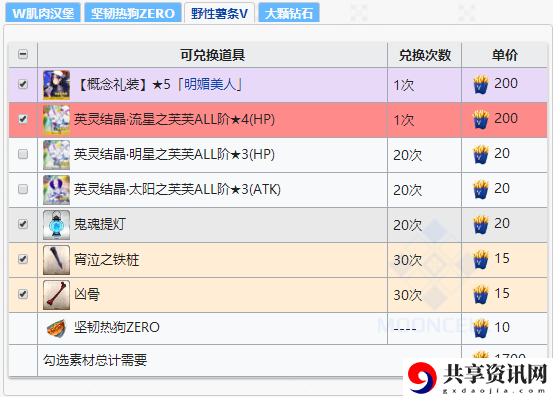Click the 明星之芙芙 ★3 card icon

[56, 155]
